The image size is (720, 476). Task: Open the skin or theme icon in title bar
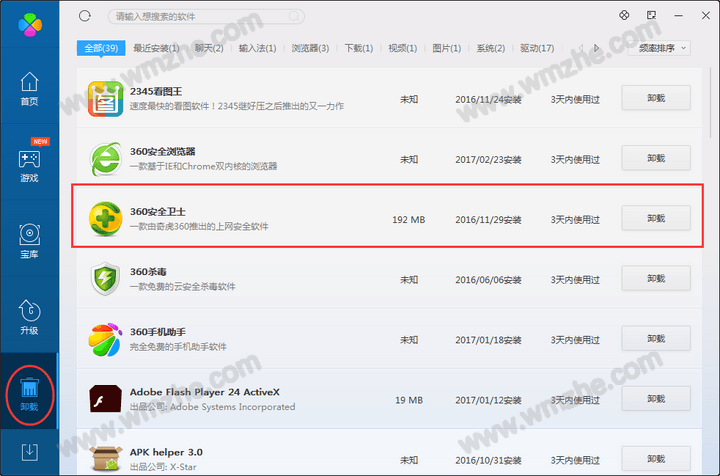coord(624,15)
